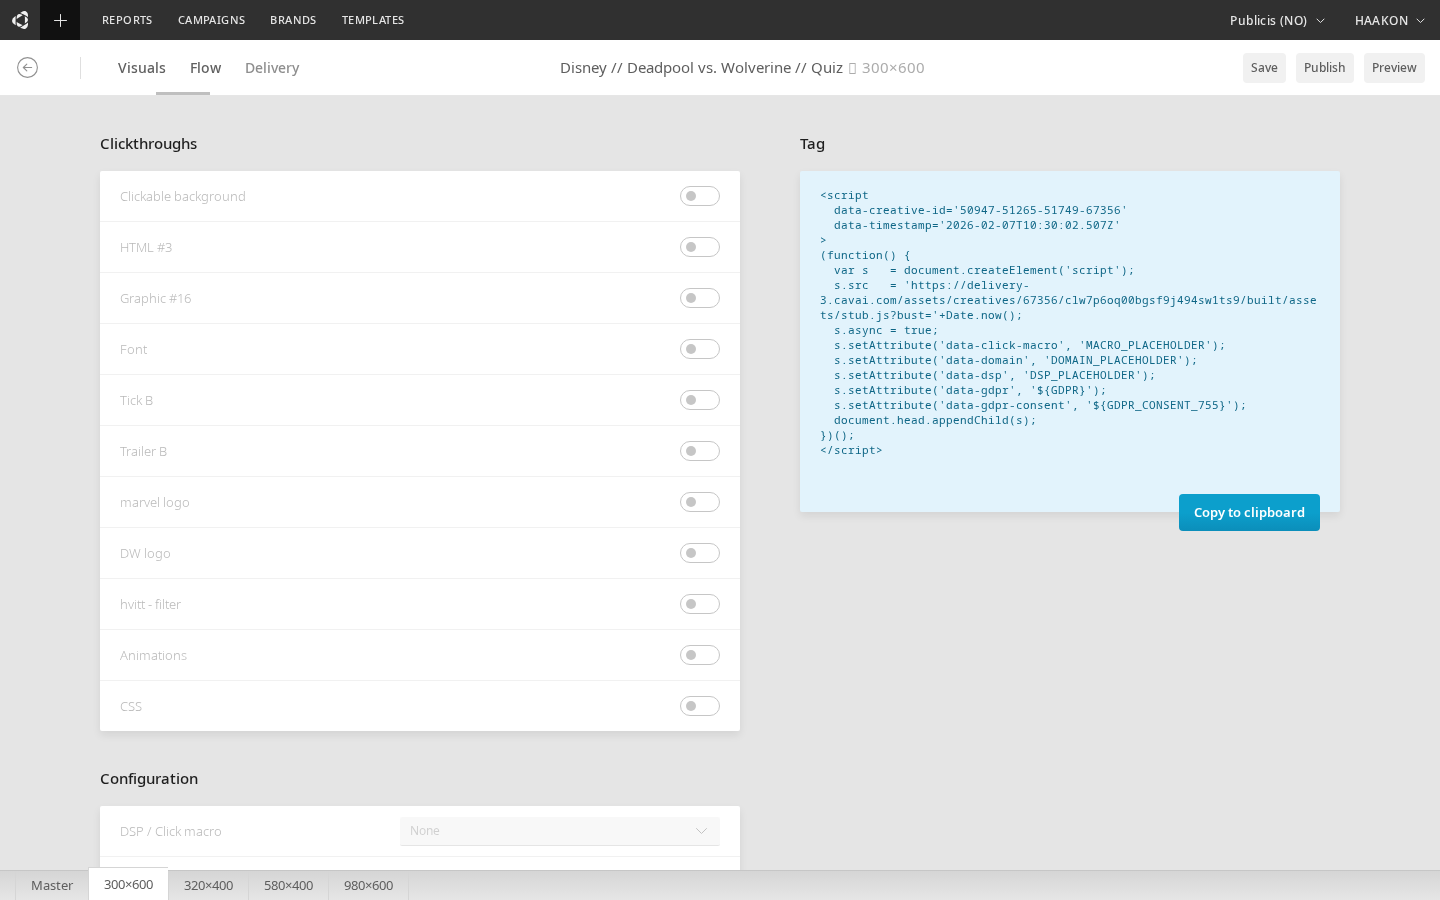Switch on the DW logo clickthrough

point(699,553)
